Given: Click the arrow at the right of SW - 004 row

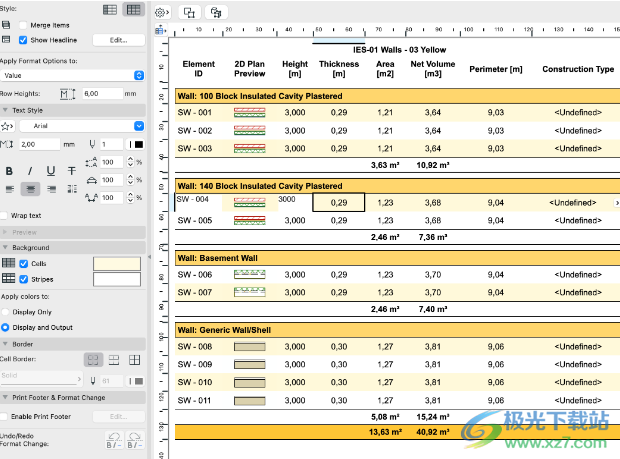Looking at the screenshot, I should 617,203.
